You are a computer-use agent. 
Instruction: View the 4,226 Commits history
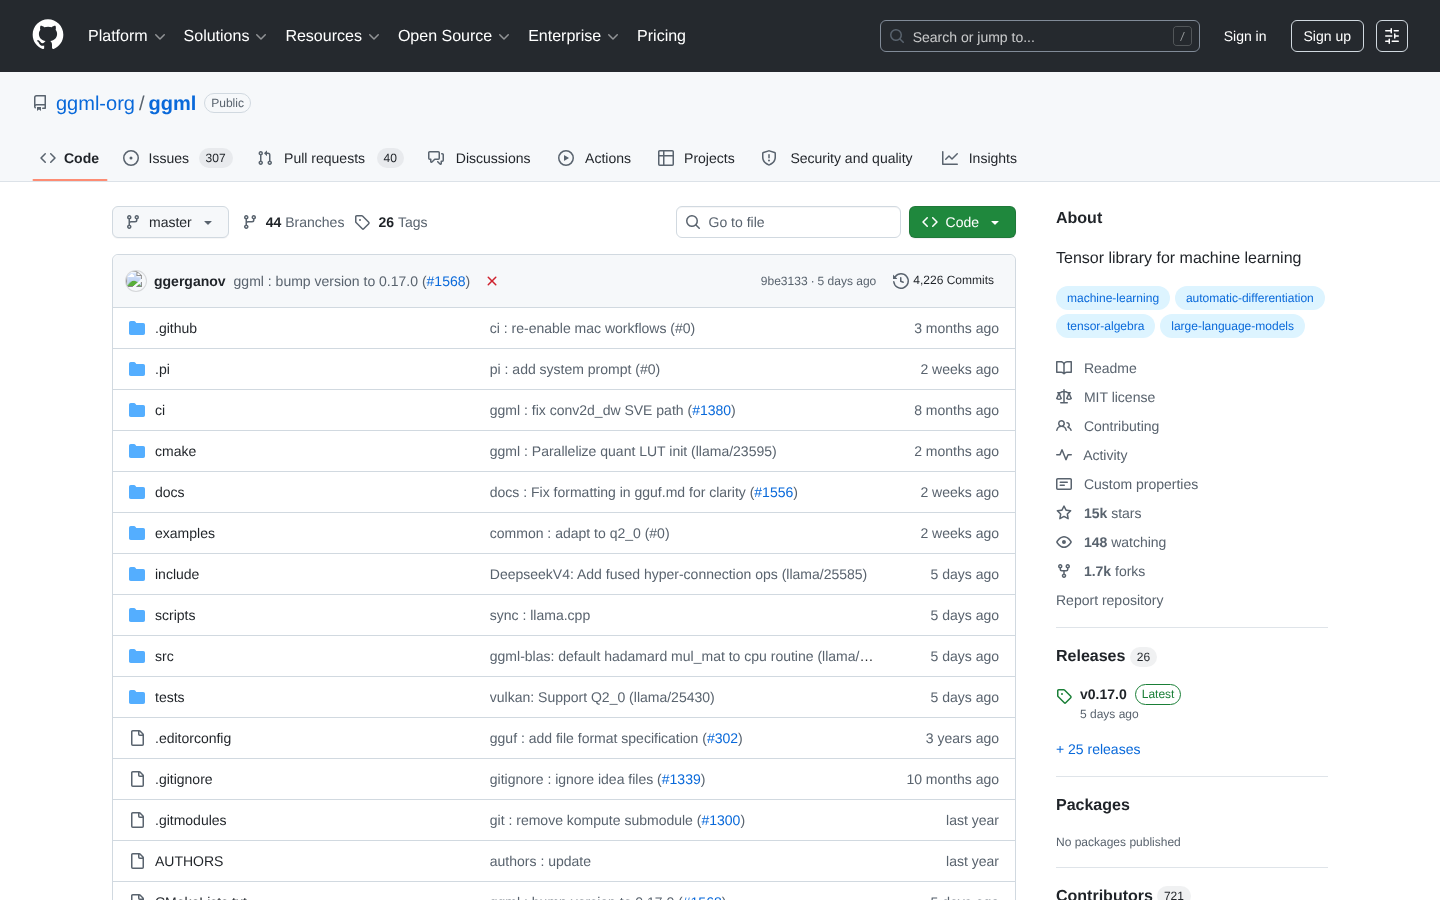tap(944, 281)
